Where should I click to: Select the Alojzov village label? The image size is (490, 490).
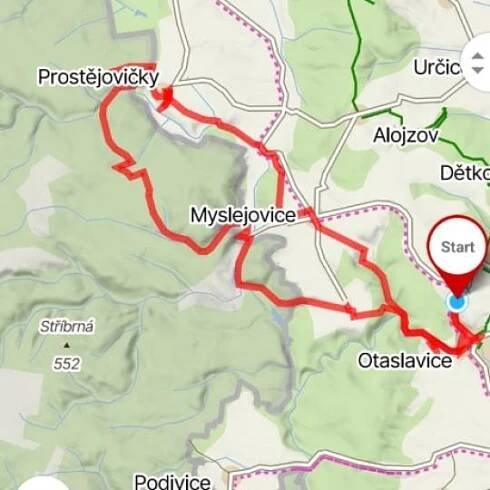click(x=405, y=136)
